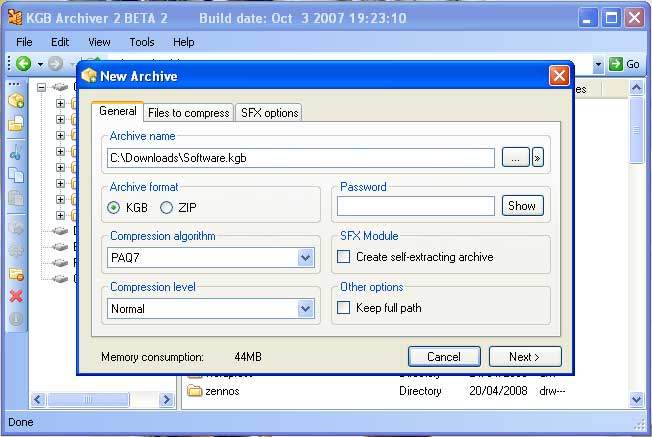Click inside the Archive name field

300,157
